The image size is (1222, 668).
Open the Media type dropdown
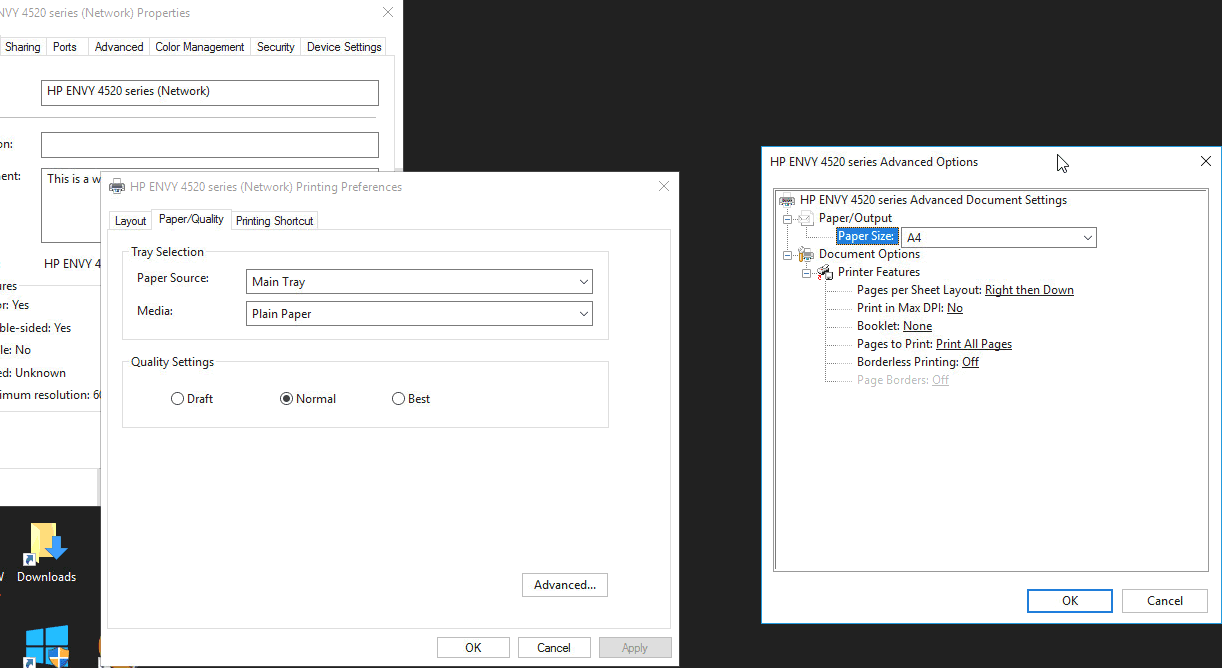[x=419, y=314]
